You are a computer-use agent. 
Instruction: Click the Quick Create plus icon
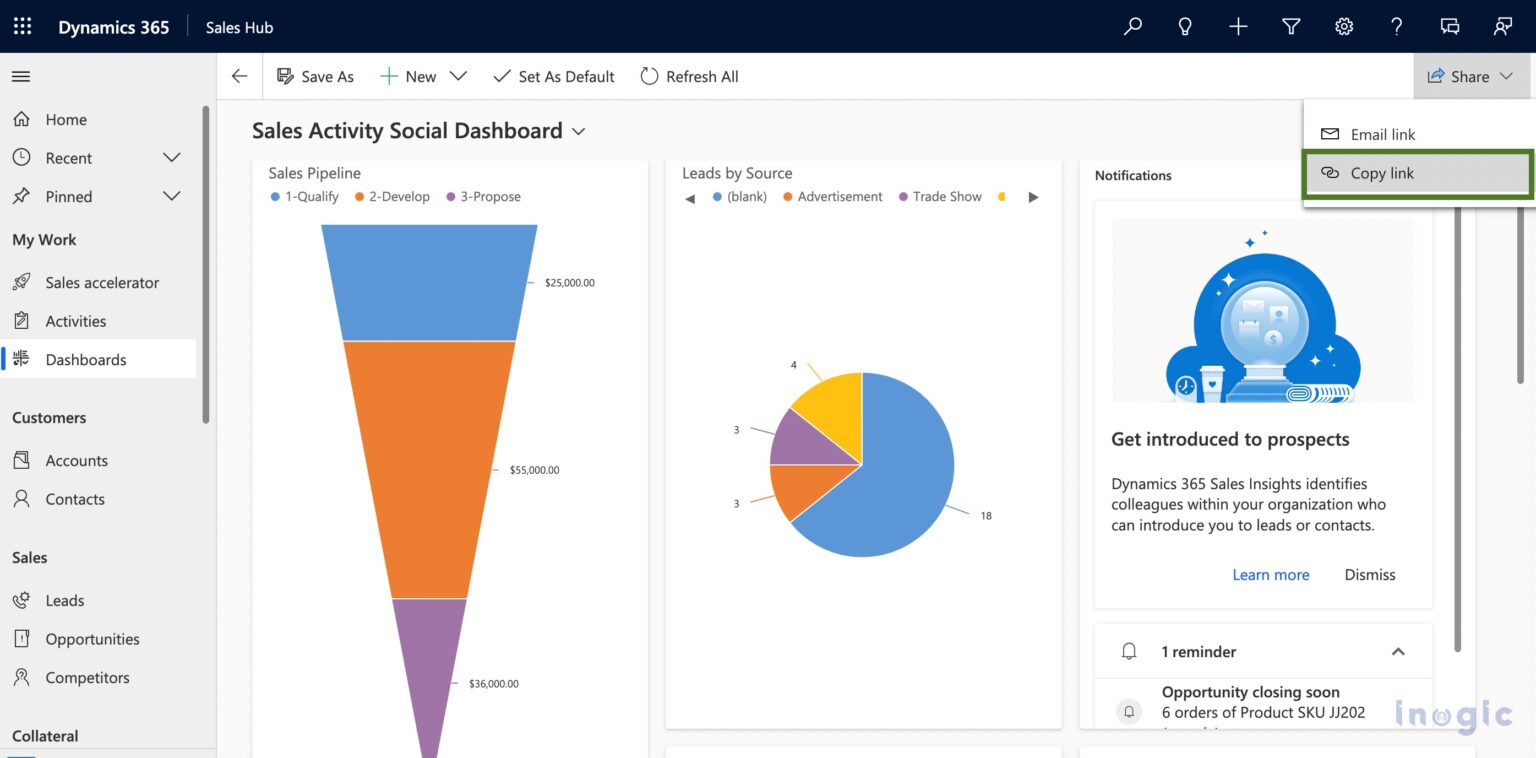[1237, 26]
